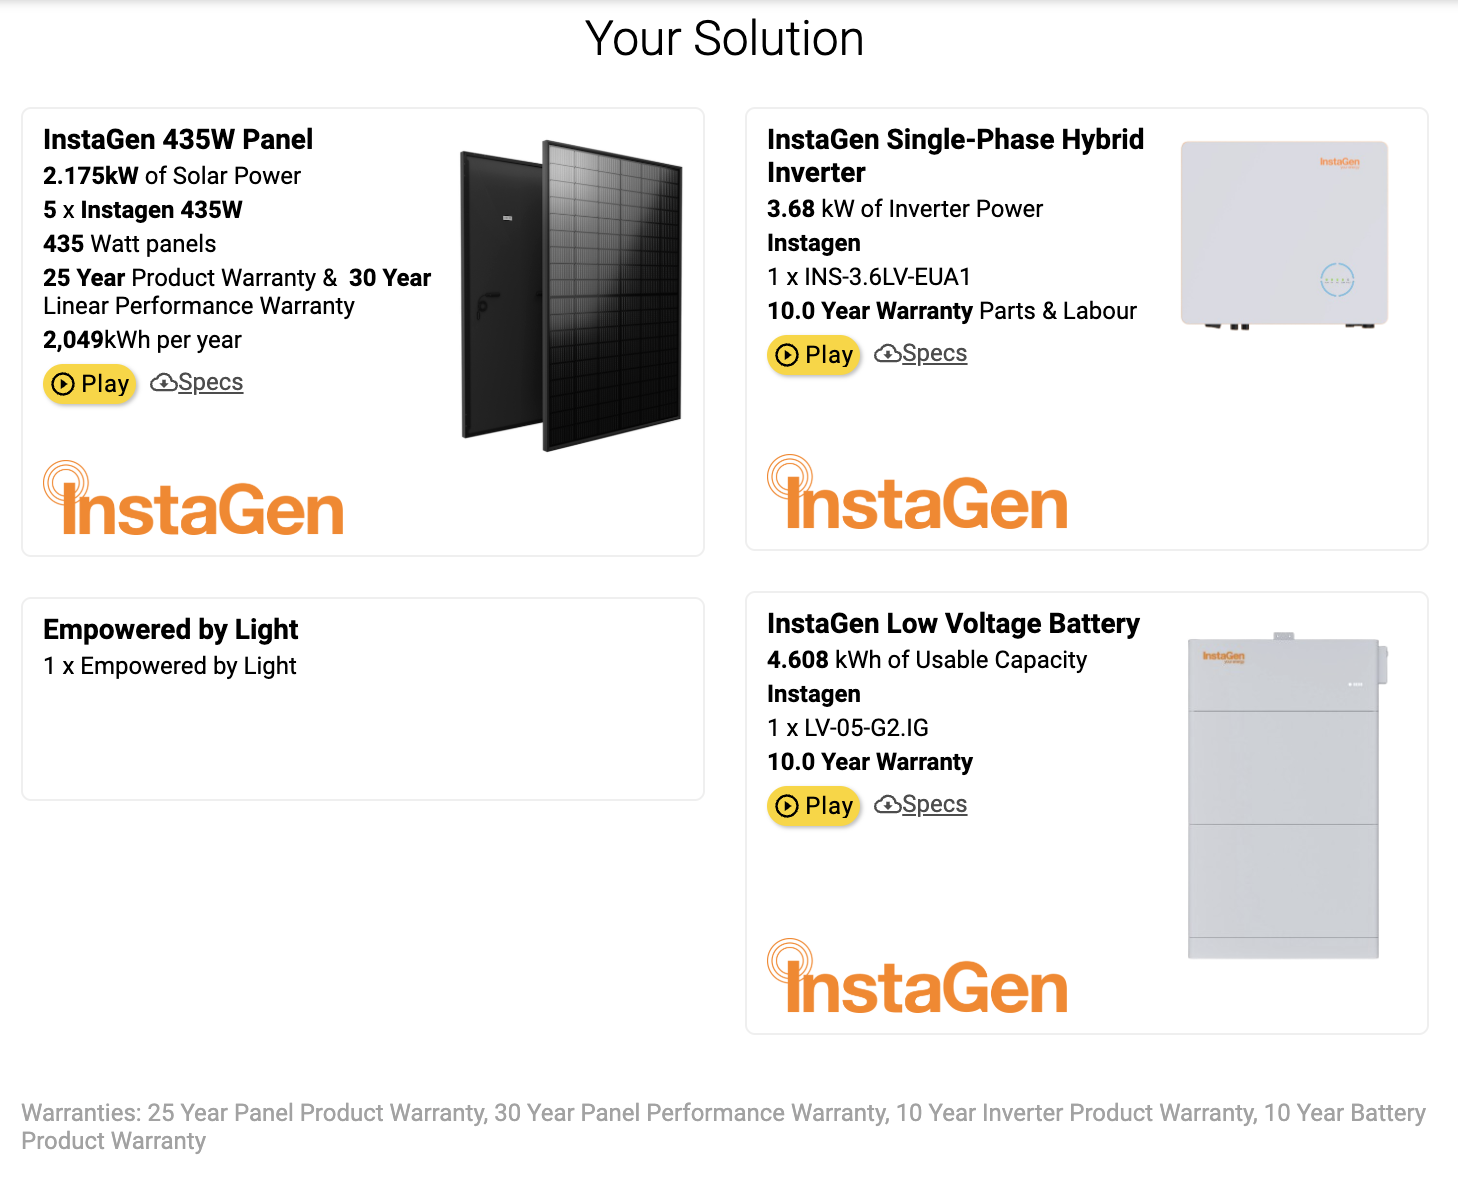Open Specs link for the Hybrid Inverter

pos(935,354)
